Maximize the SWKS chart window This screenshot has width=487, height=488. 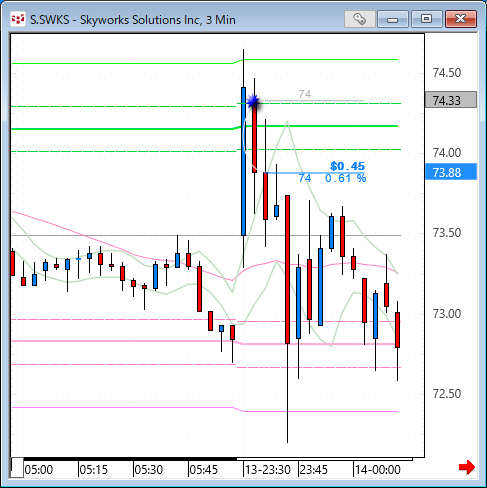click(427, 19)
